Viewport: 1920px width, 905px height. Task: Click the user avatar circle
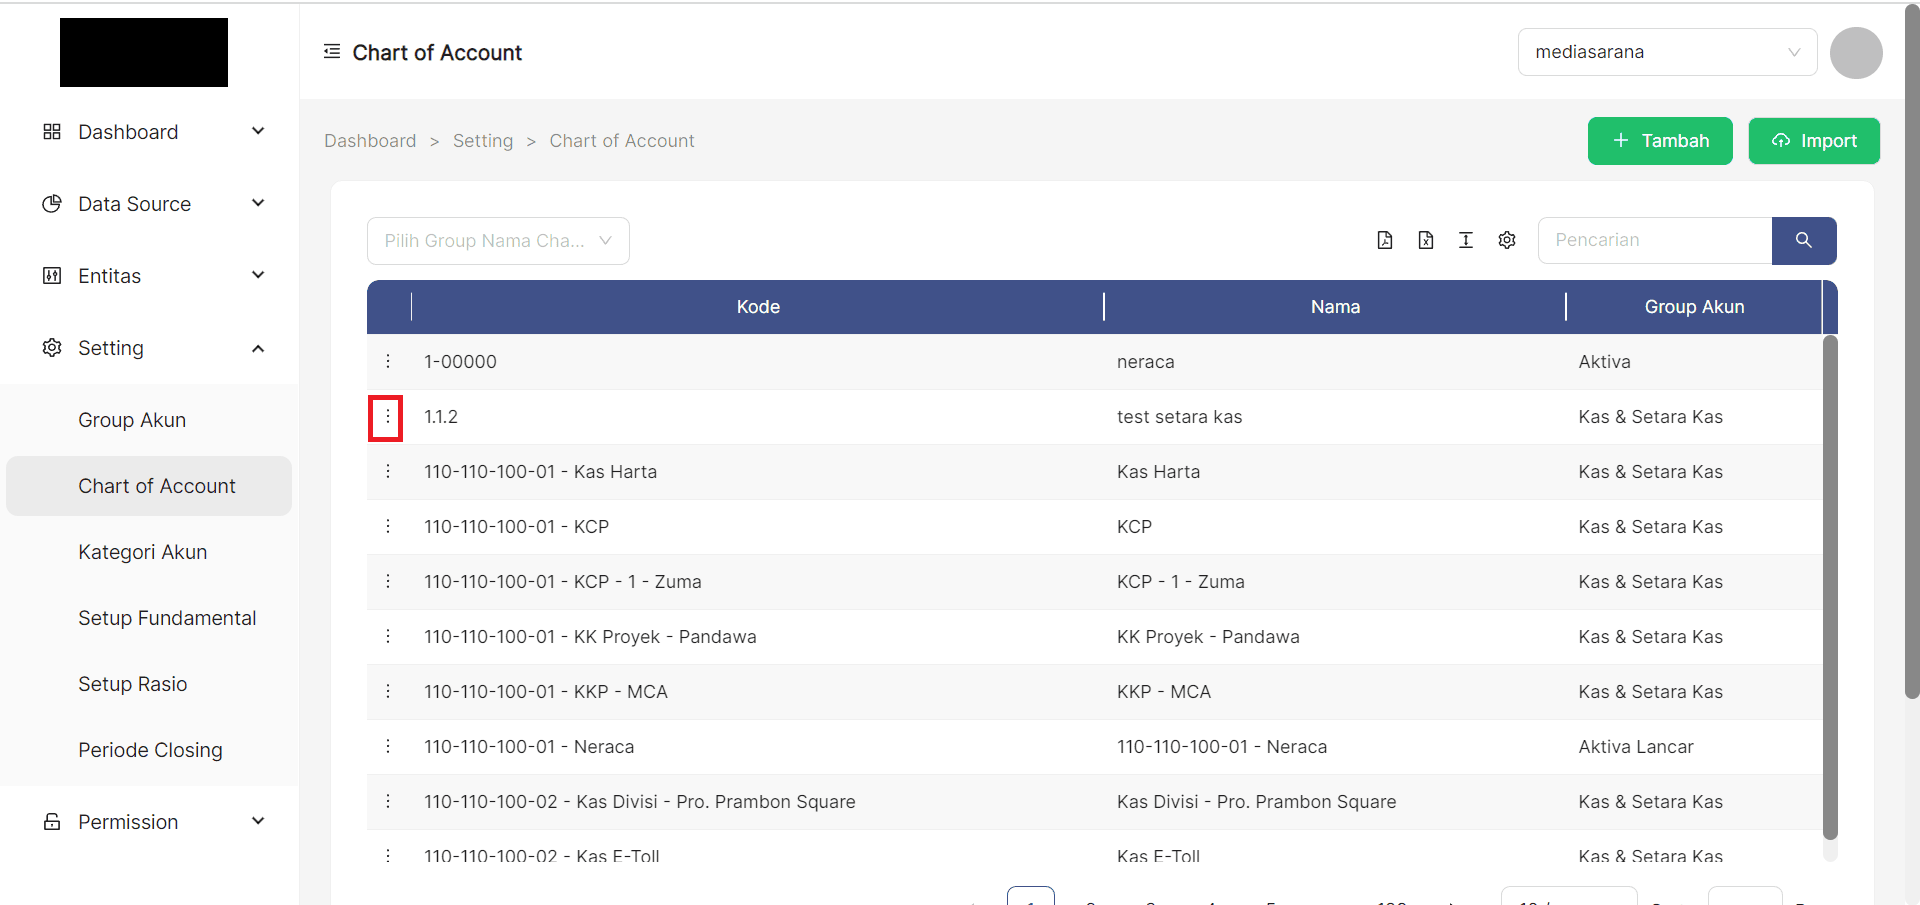tap(1855, 53)
